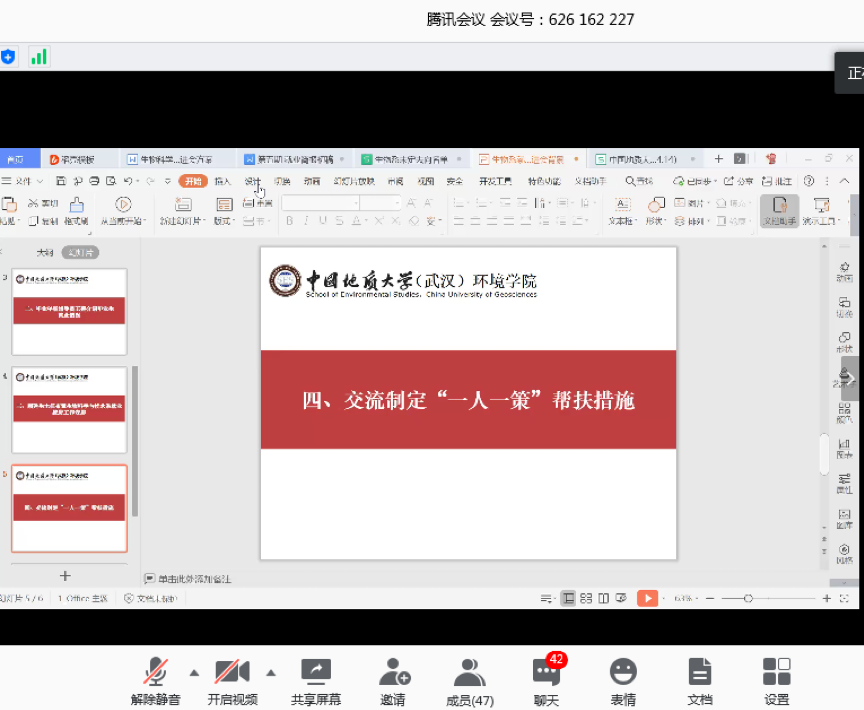
Task: Select the 插入 (Insert) ribbon tab
Action: point(223,181)
